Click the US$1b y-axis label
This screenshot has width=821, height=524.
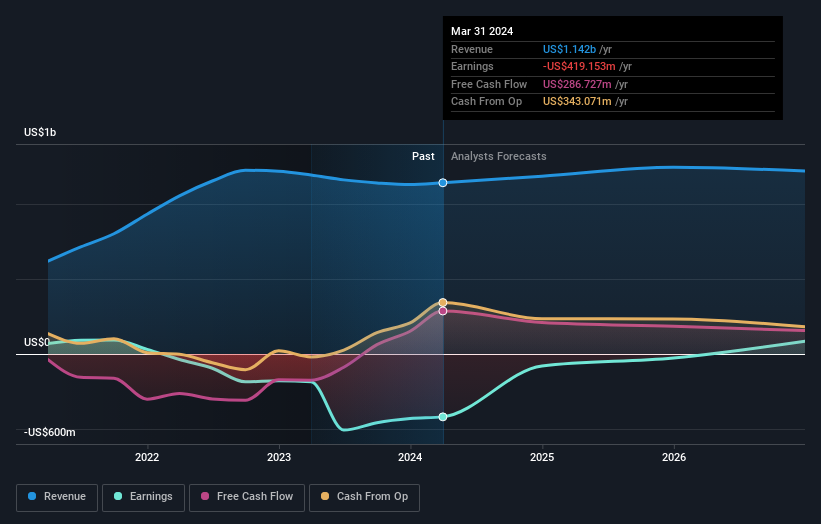40,132
